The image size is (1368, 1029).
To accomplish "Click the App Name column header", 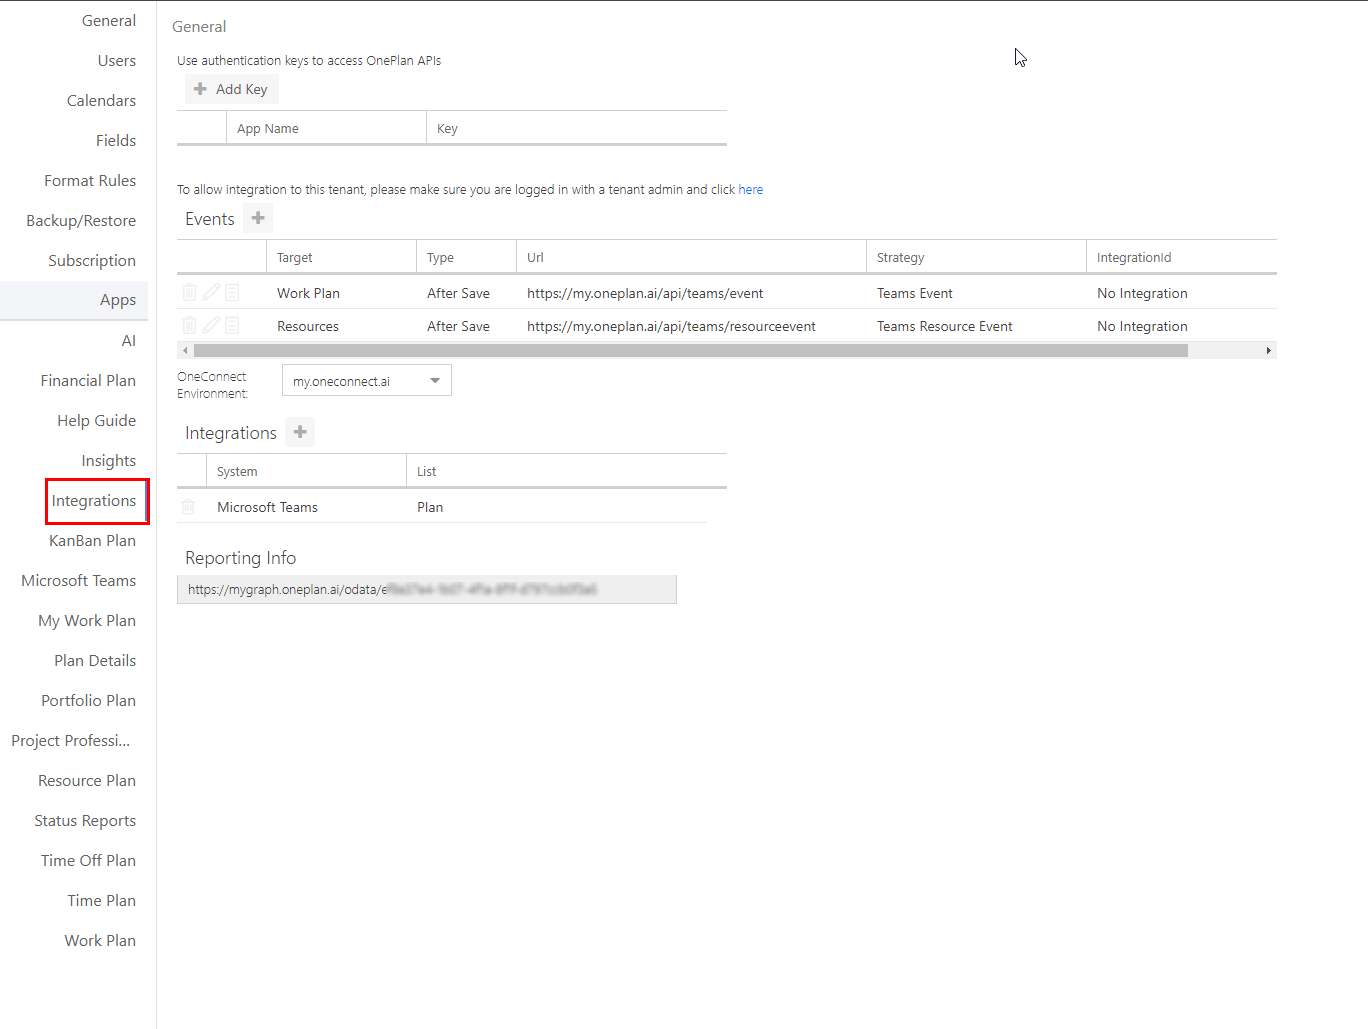I will tap(326, 128).
